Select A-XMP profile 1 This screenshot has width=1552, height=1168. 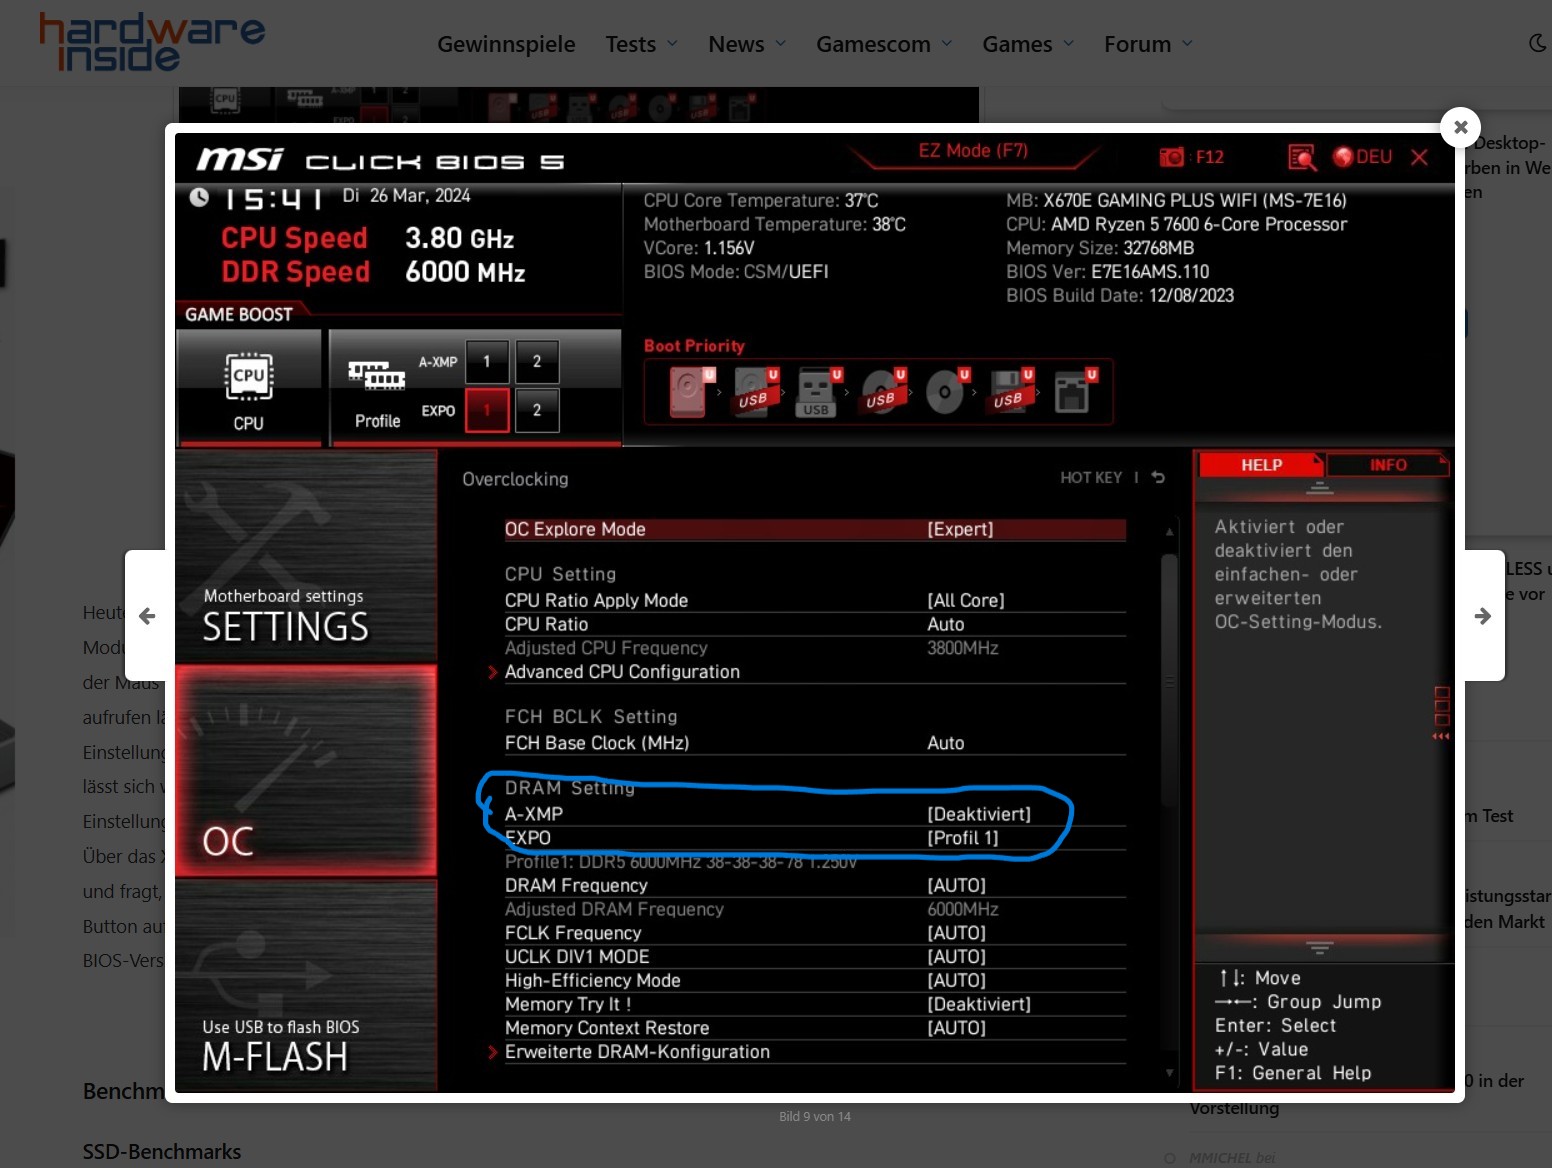pyautogui.click(x=487, y=362)
